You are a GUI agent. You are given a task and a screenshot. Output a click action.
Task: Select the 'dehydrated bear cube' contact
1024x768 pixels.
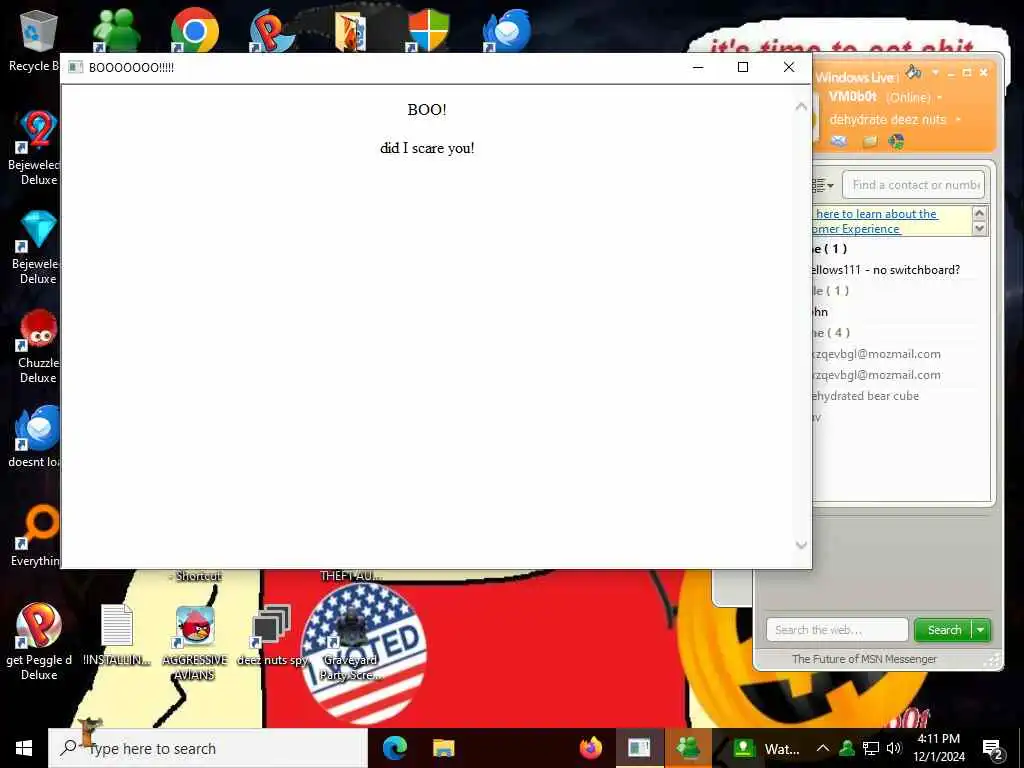click(866, 396)
